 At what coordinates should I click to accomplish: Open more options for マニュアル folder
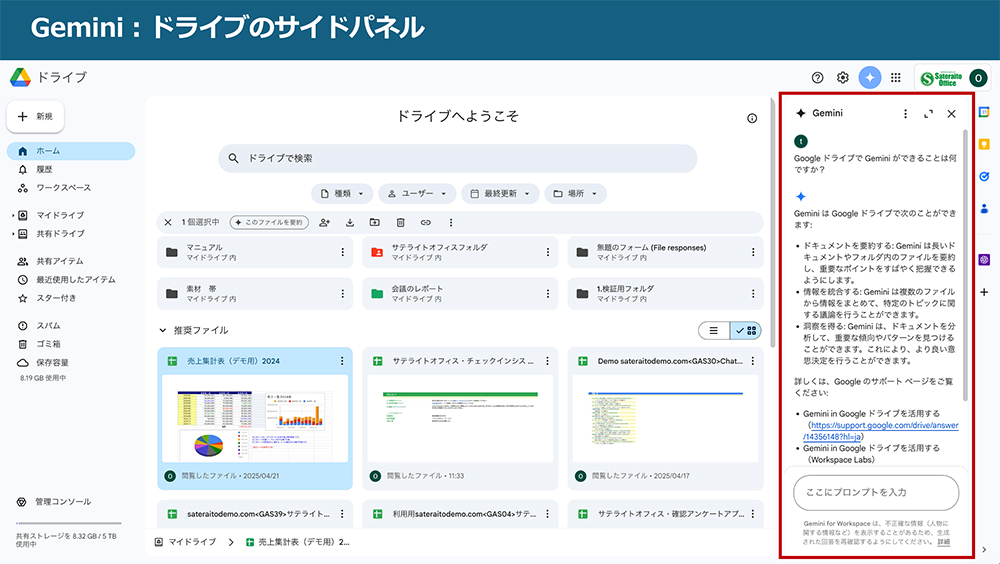point(342,252)
